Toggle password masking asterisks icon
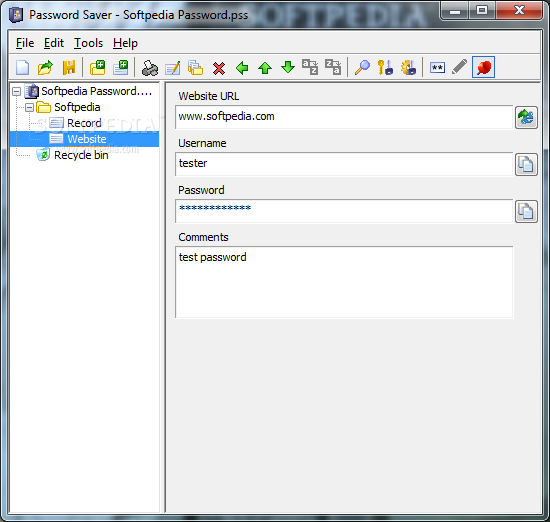The image size is (550, 522). [437, 67]
